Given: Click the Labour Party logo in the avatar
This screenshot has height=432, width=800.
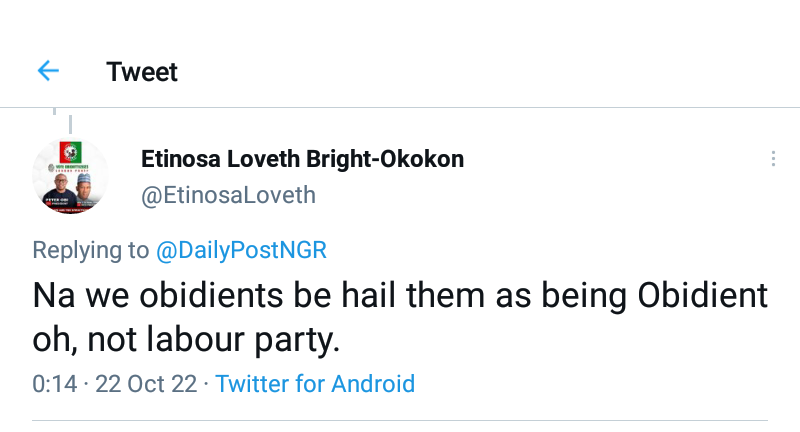Looking at the screenshot, I should 70,153.
